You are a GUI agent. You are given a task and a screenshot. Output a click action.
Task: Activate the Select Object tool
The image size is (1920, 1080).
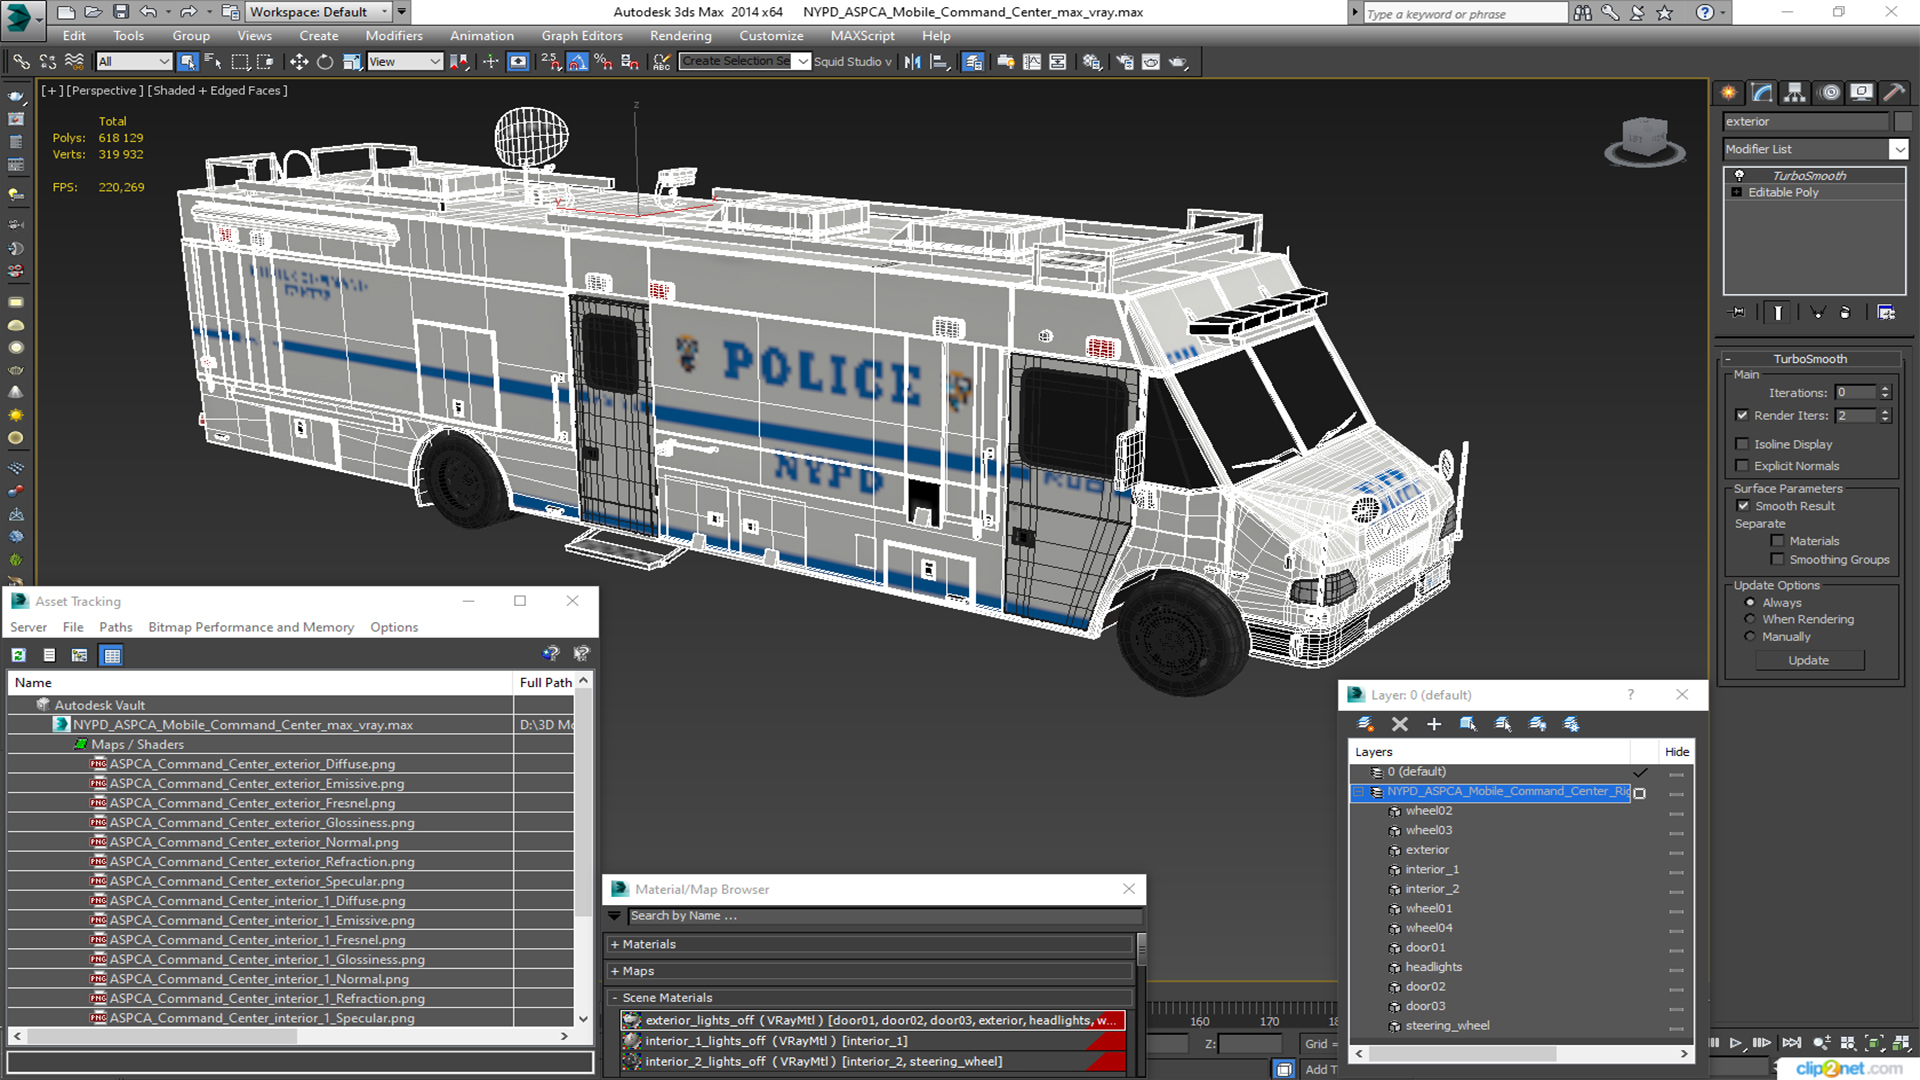coord(187,62)
